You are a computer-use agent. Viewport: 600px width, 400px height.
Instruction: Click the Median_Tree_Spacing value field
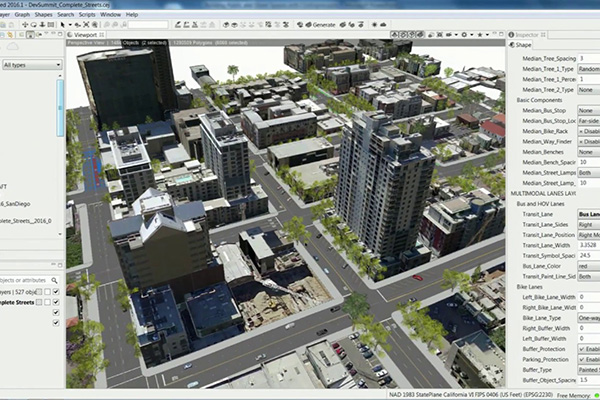tap(589, 59)
